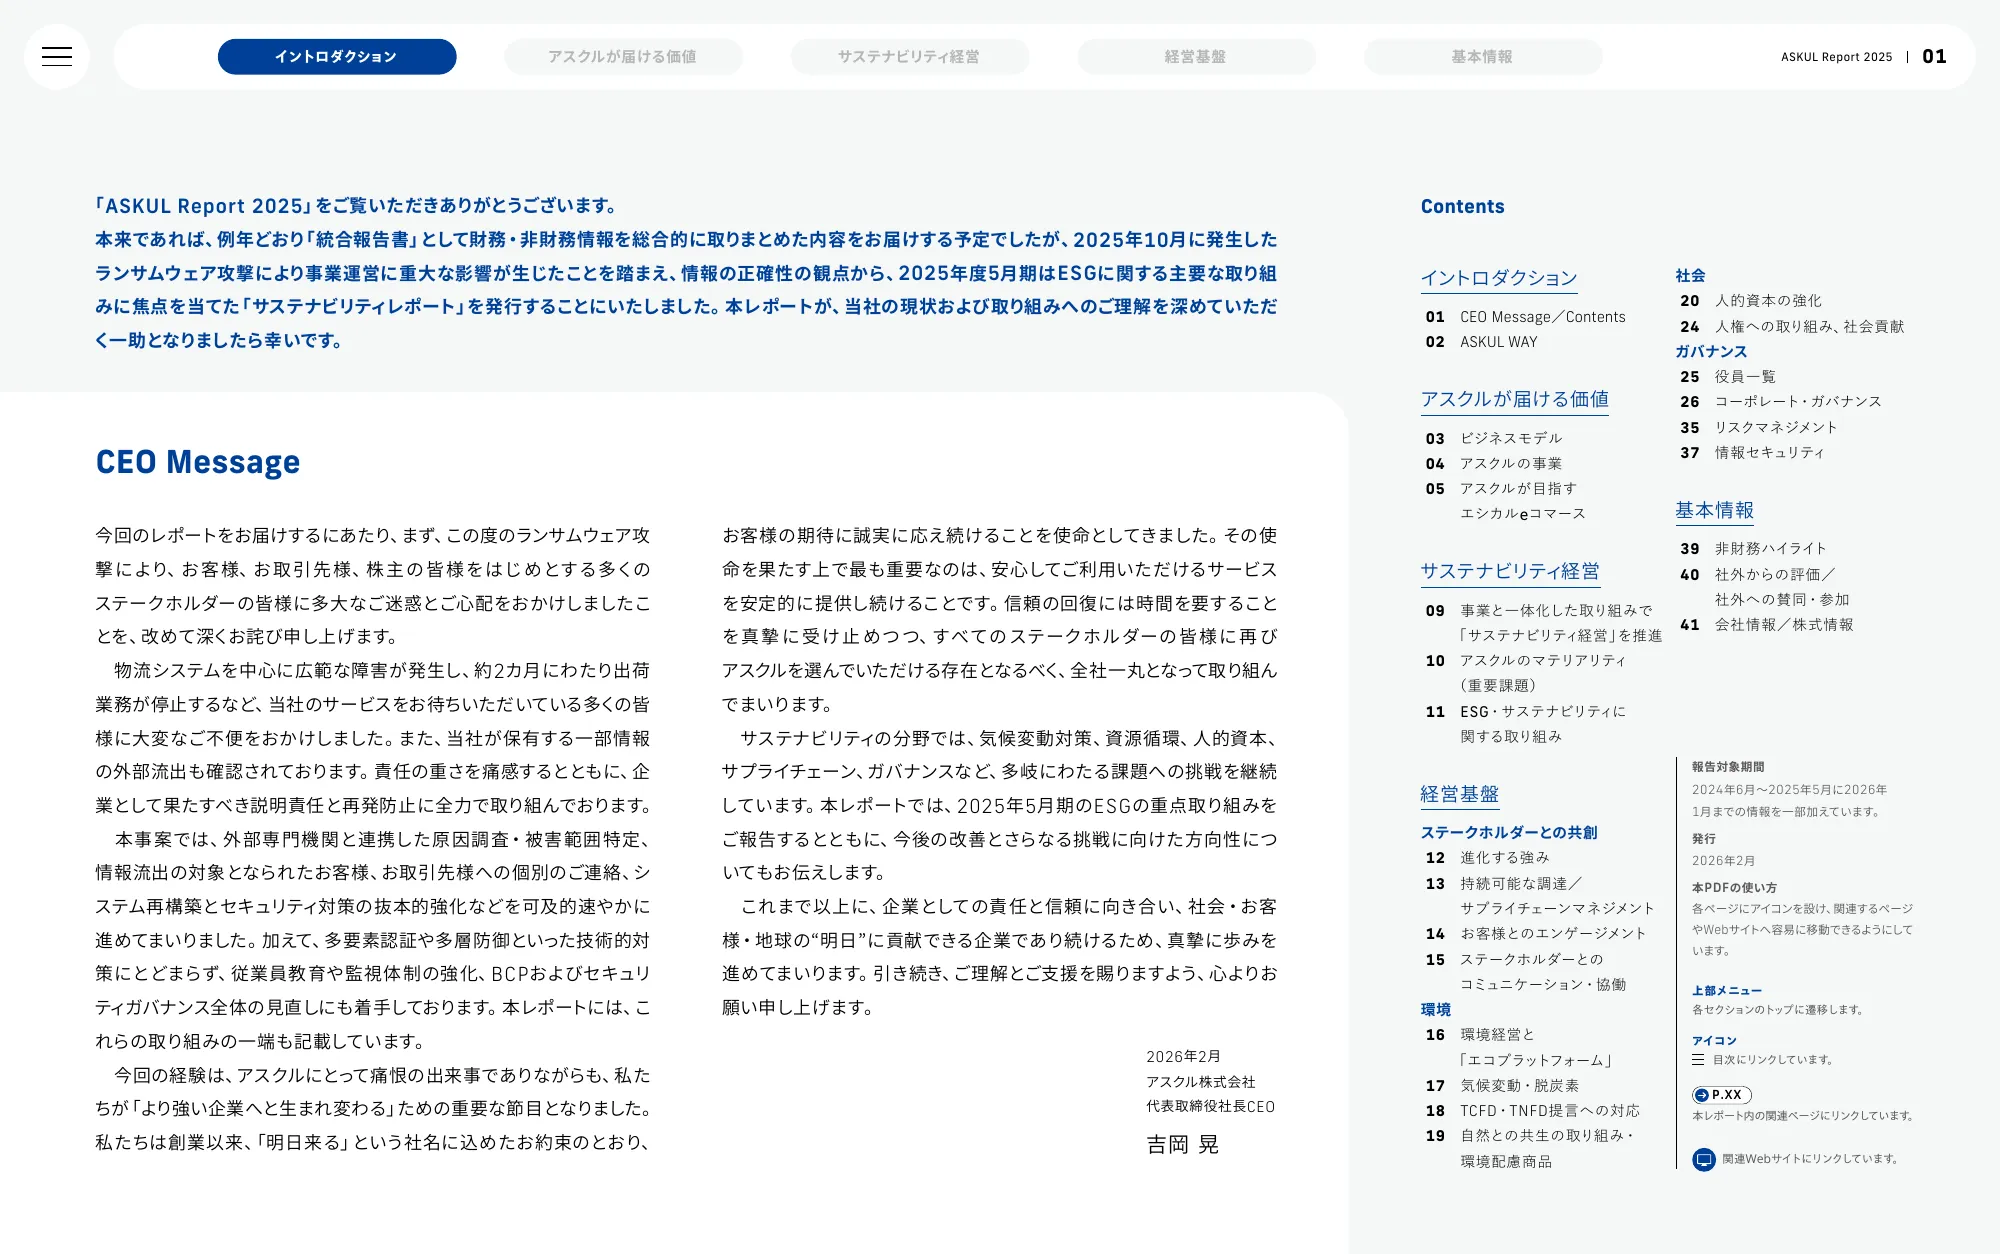Open 01 CEO Message／Contents entry
The image size is (2000, 1254).
[1526, 317]
